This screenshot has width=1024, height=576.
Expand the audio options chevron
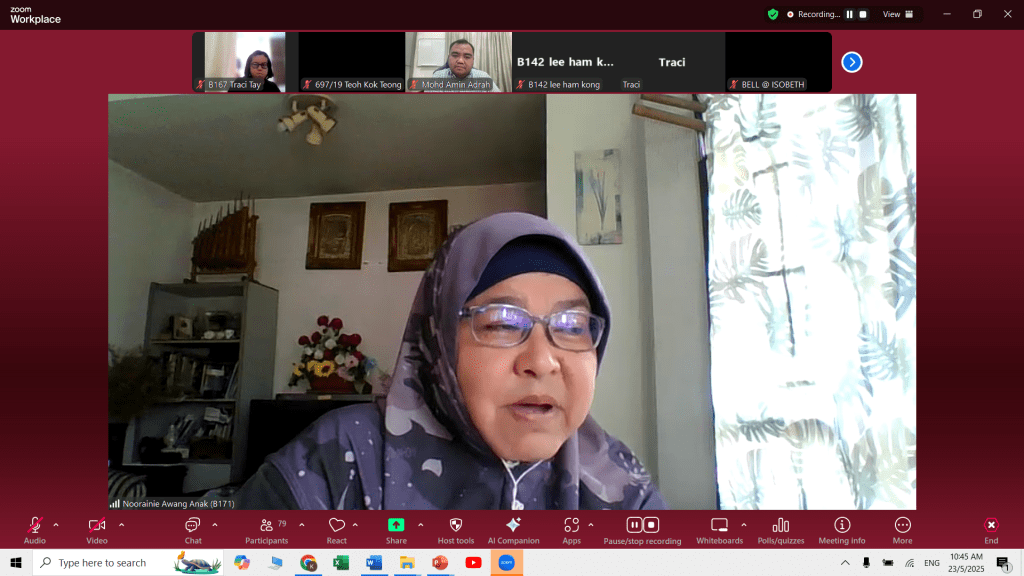(x=56, y=524)
